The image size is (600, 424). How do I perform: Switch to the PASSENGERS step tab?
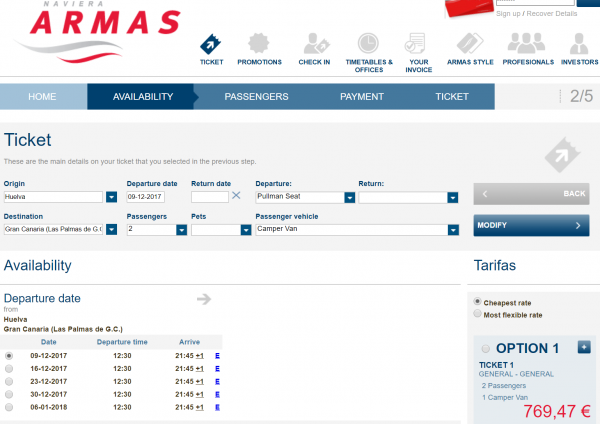pos(256,97)
